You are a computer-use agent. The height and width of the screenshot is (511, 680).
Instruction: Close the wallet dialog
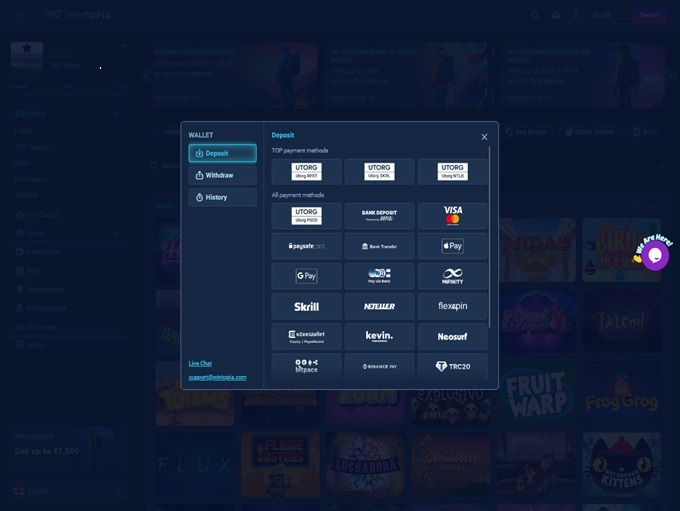coord(484,137)
